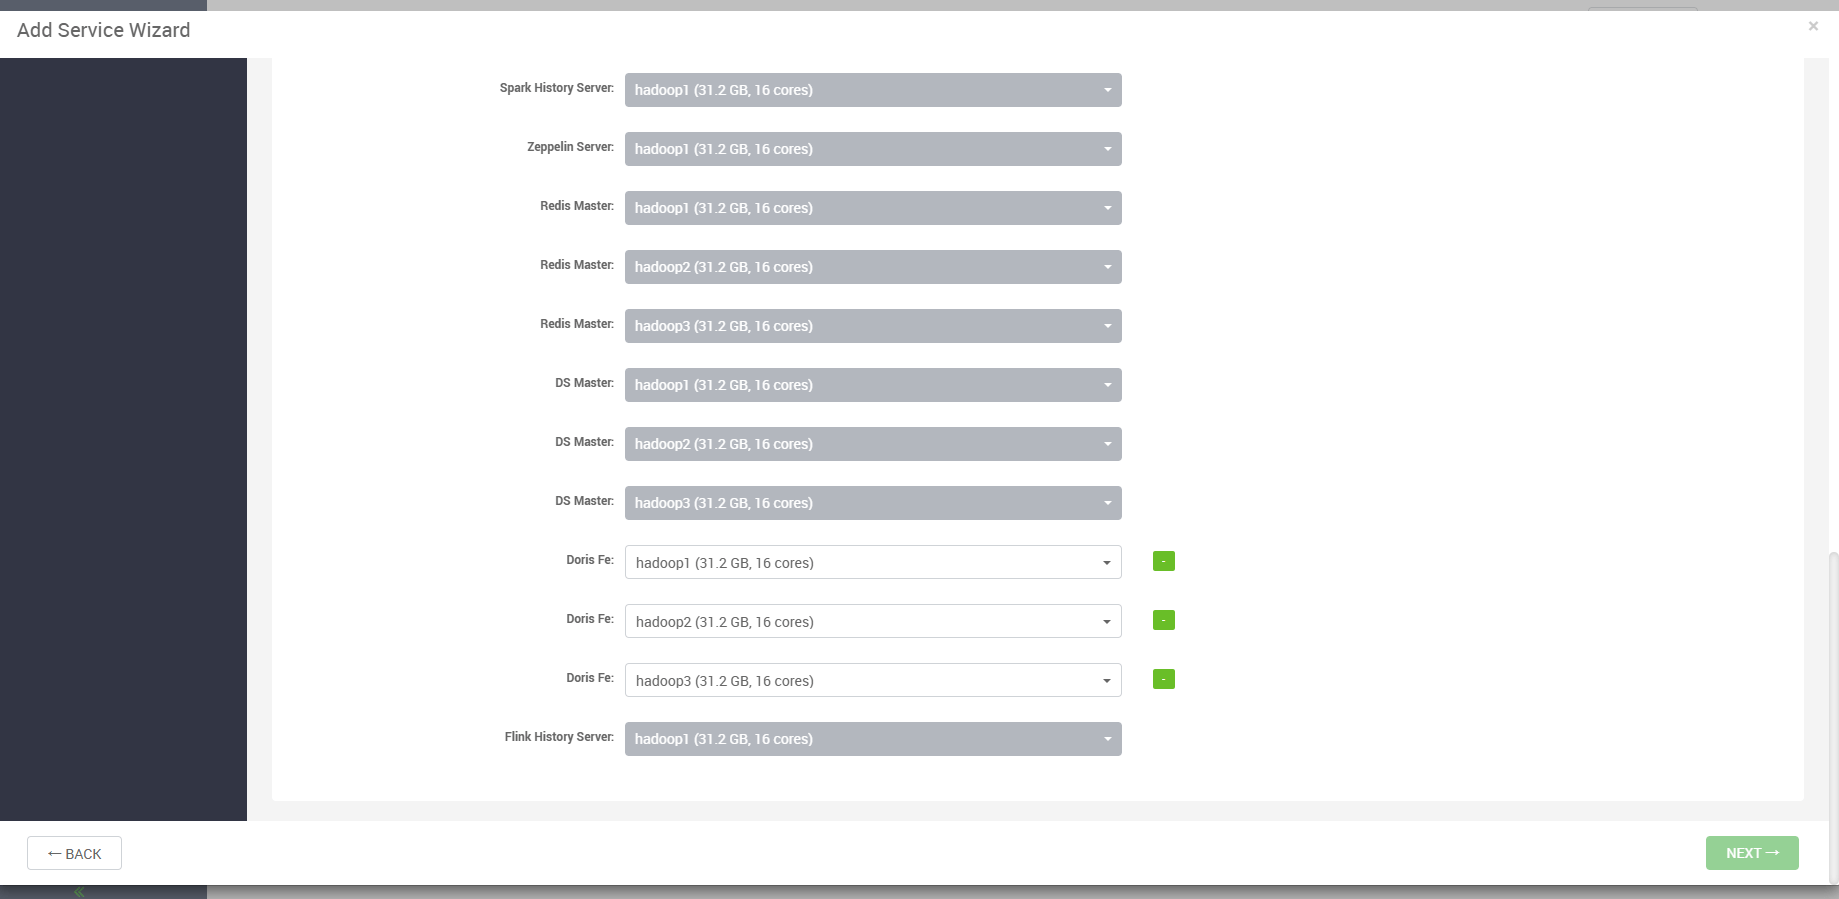Screen dimensions: 1839x899
Task: Choose host for Doris Fe hadoop1 dropdown
Action: pyautogui.click(x=872, y=562)
